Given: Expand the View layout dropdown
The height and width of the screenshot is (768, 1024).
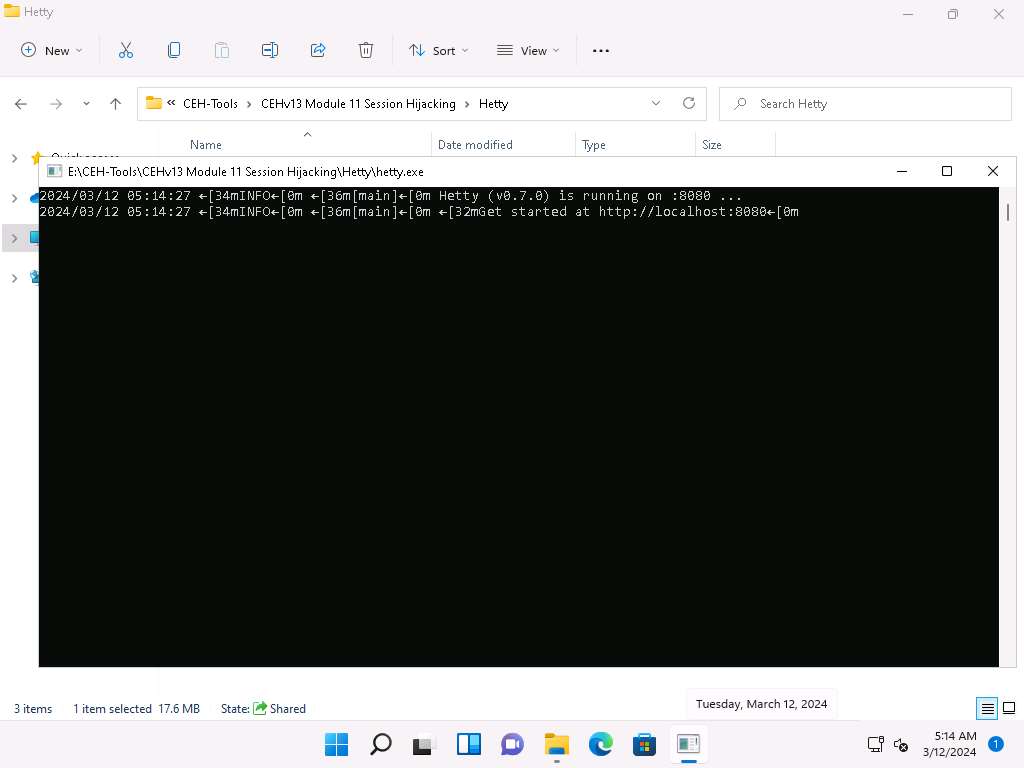Looking at the screenshot, I should (x=528, y=50).
